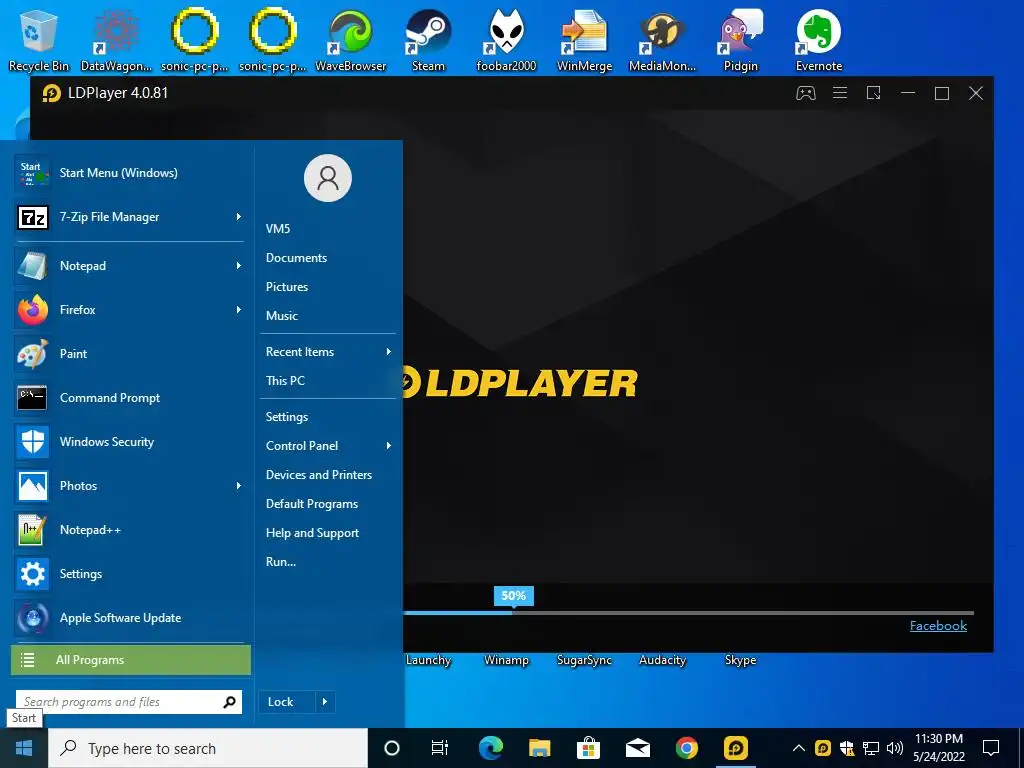Open the Recycle Bin desktop icon
Image resolution: width=1024 pixels, height=768 pixels.
pyautogui.click(x=39, y=39)
